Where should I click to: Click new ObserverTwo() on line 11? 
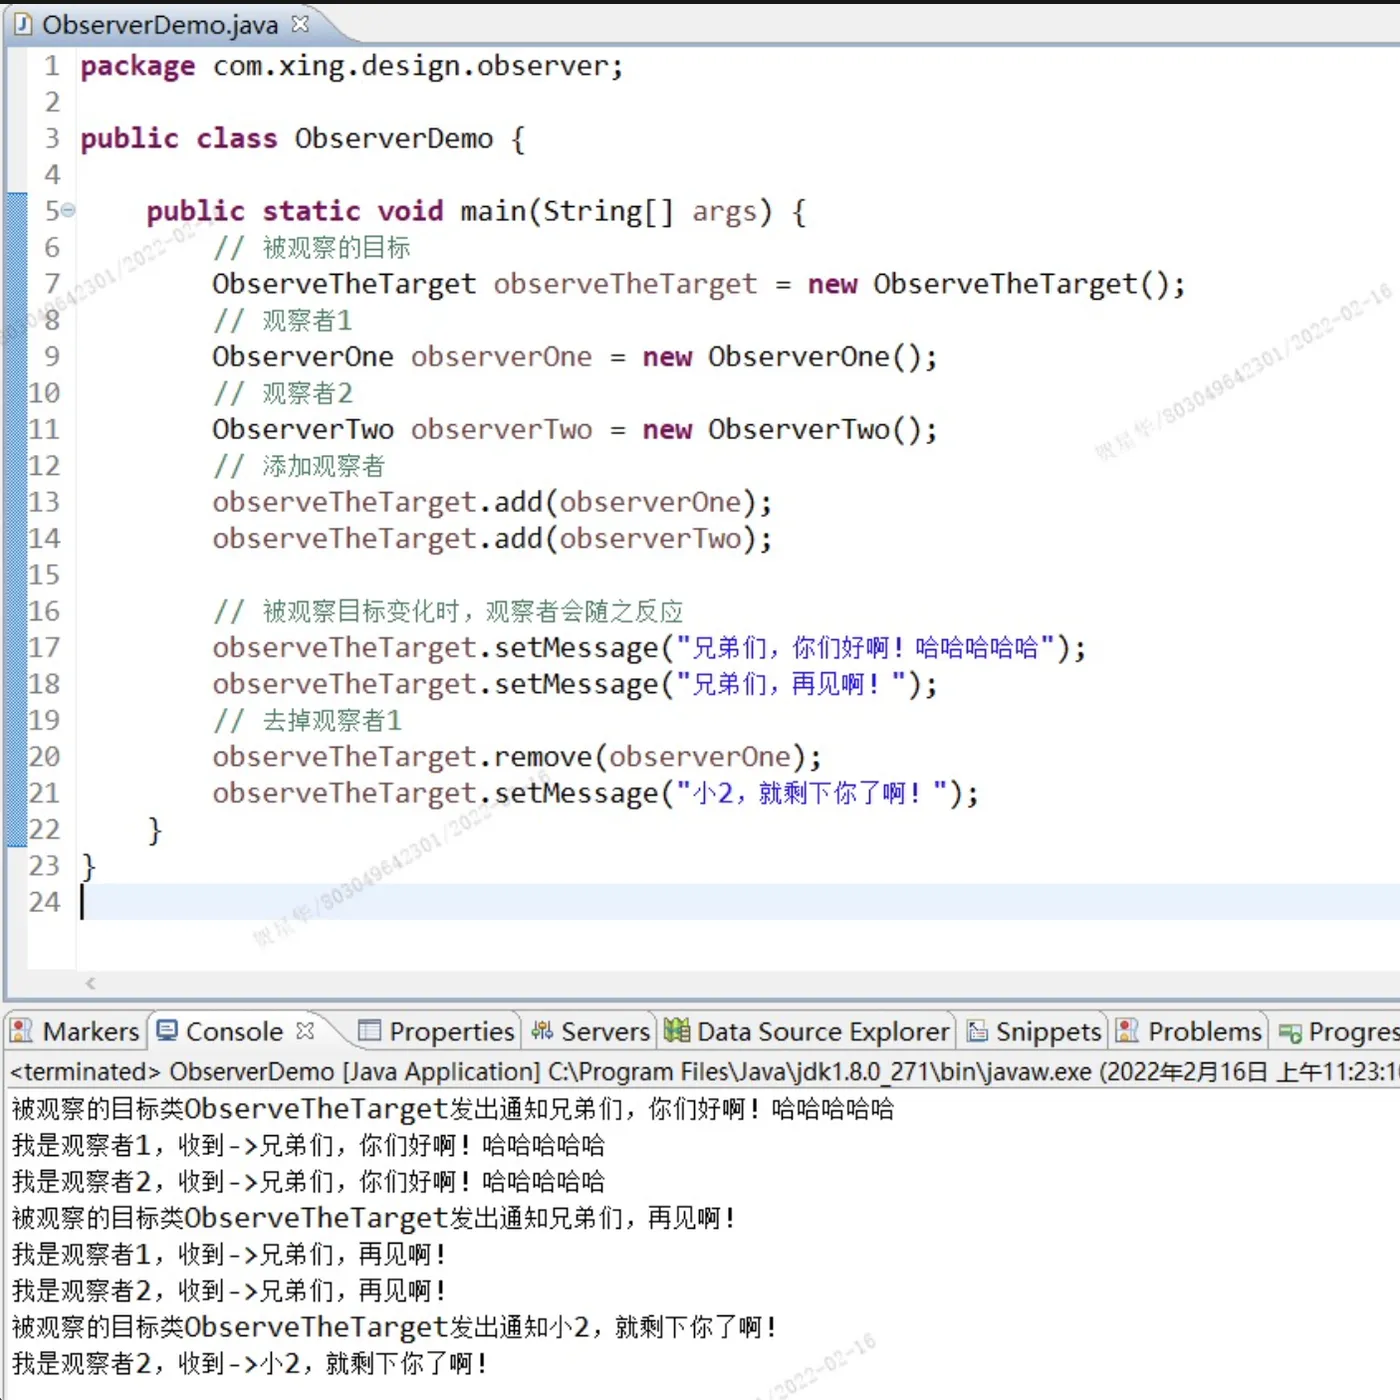pyautogui.click(x=790, y=430)
